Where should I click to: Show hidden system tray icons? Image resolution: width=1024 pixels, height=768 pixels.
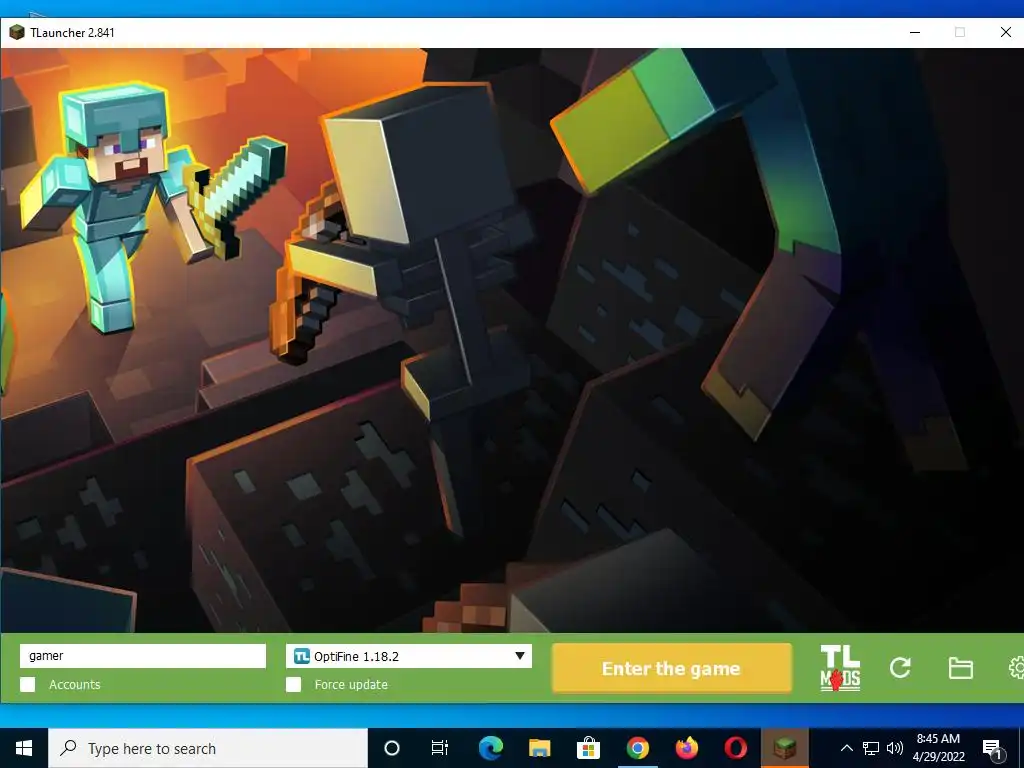tap(846, 748)
